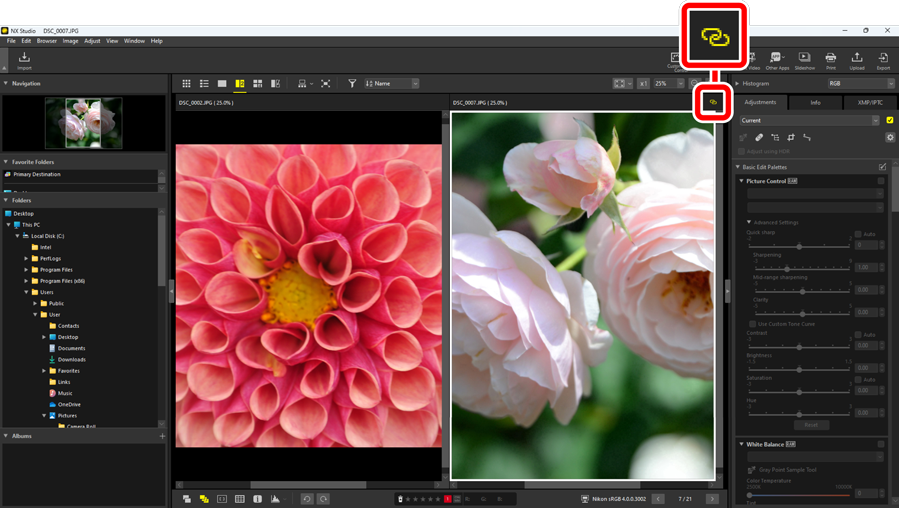This screenshot has height=508, width=899.
Task: Collapse the Picture Control section
Action: click(742, 181)
